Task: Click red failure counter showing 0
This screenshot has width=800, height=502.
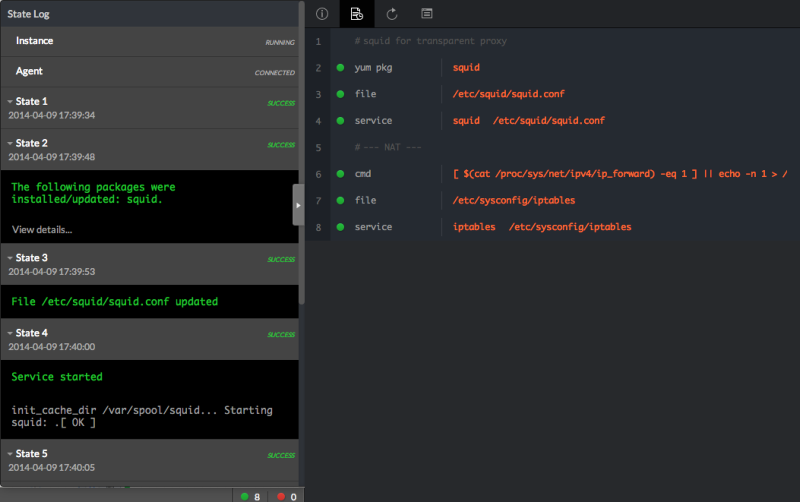Action: 287,496
